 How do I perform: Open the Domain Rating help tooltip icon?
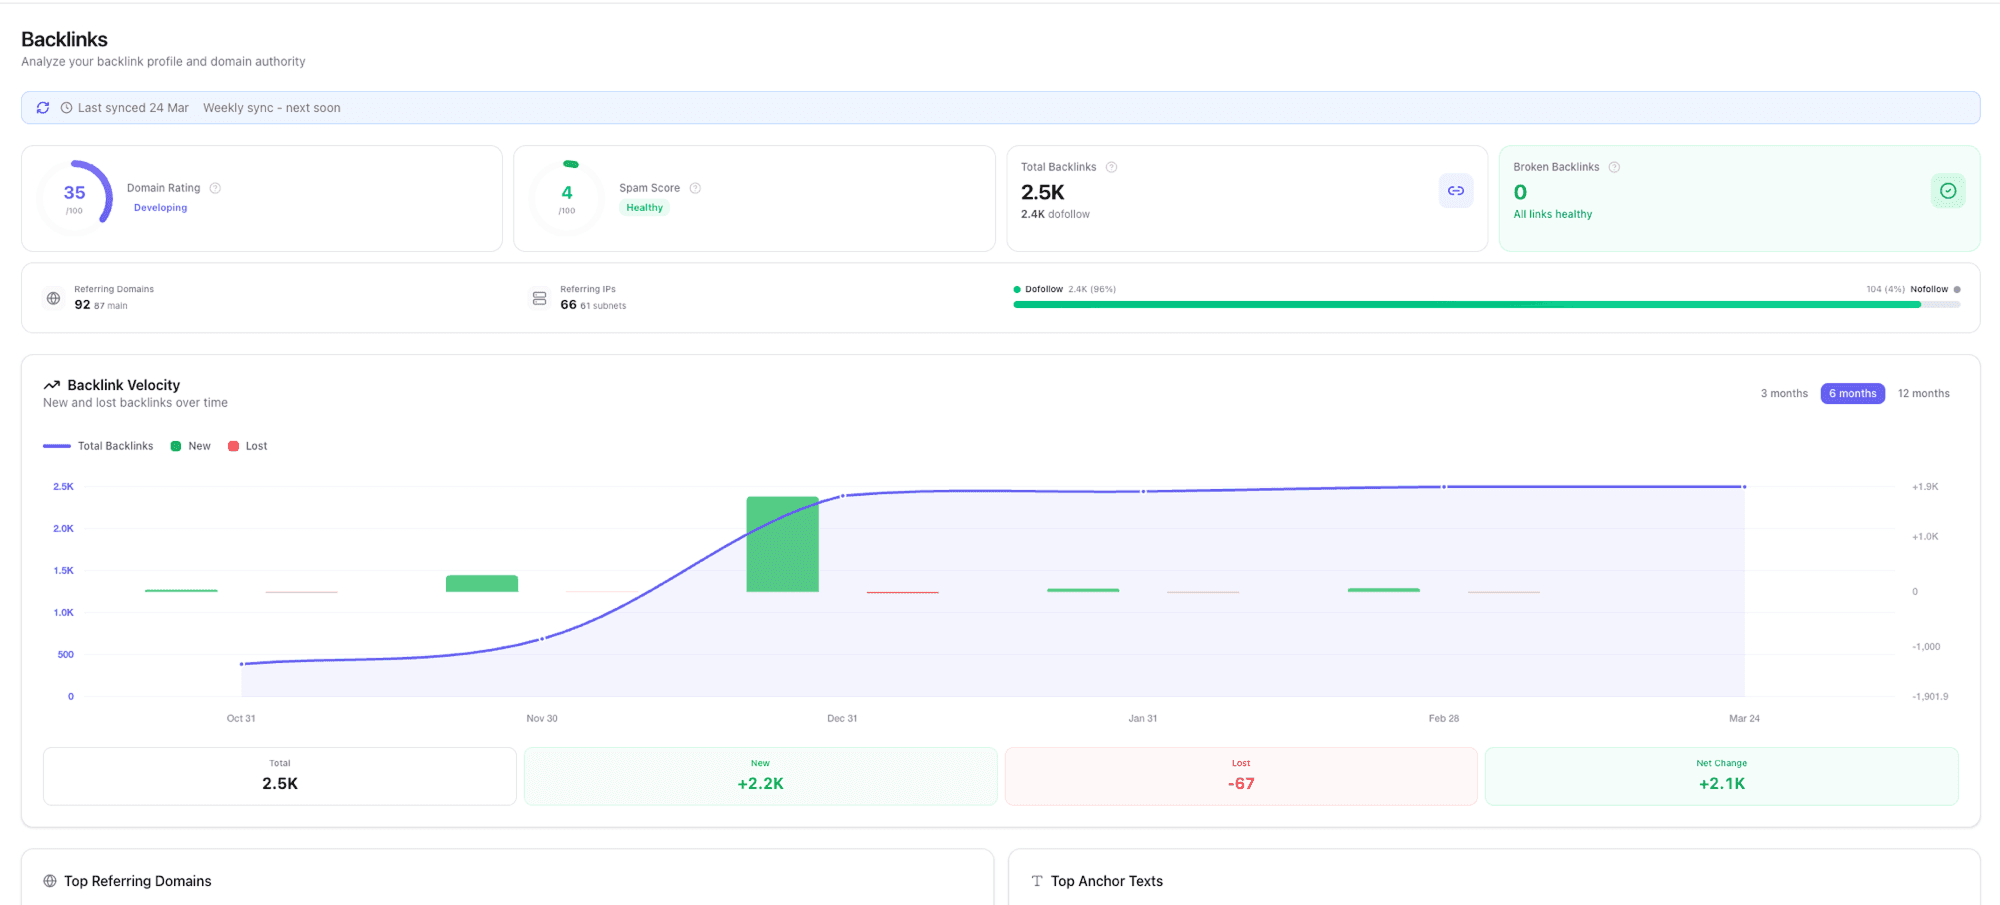214,187
